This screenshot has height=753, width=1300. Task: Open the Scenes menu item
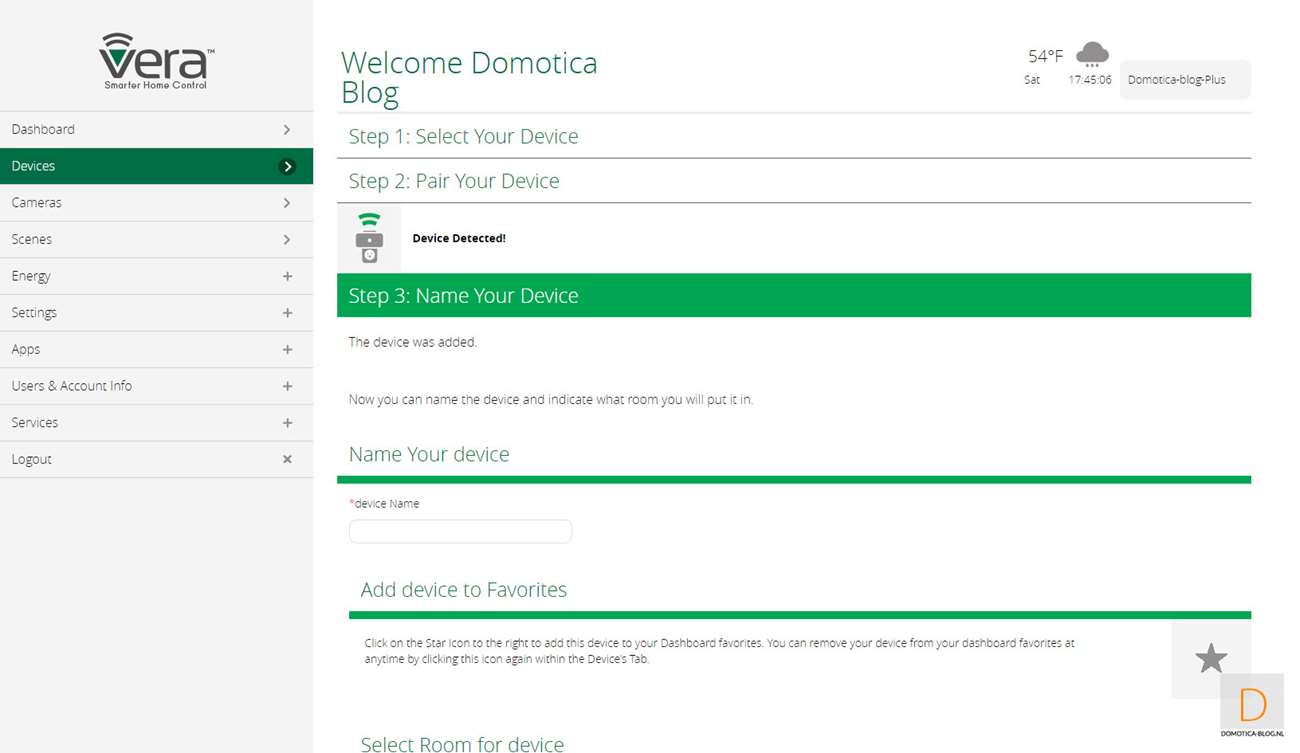pos(32,239)
